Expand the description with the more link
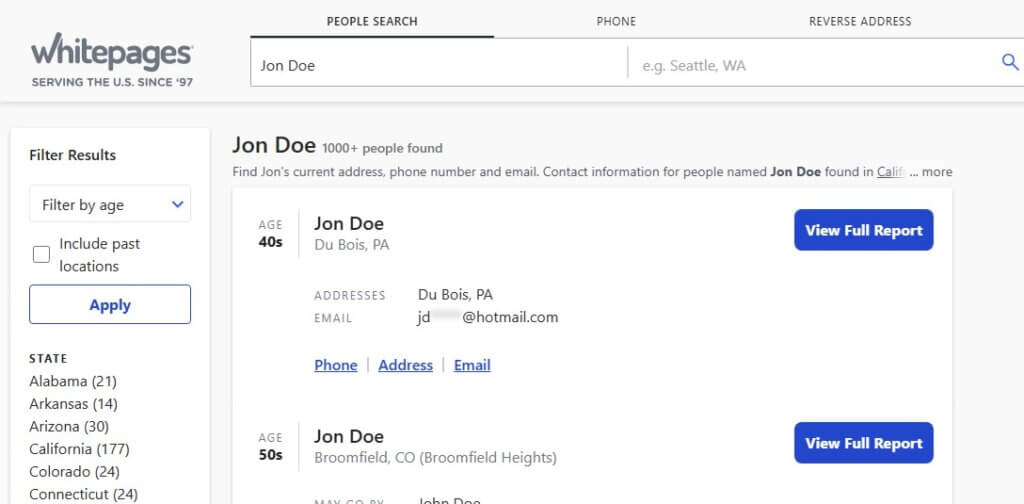This screenshot has width=1024, height=504. [937, 172]
